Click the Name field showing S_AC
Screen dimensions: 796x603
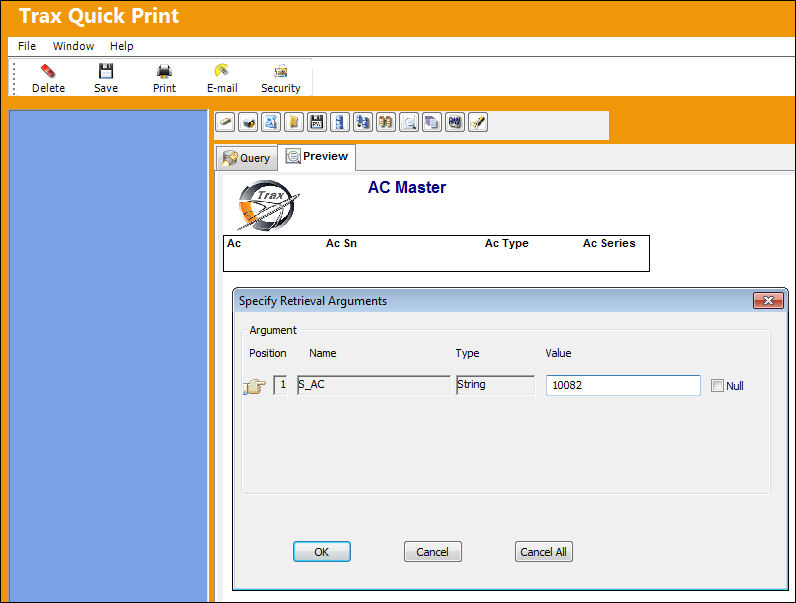374,385
